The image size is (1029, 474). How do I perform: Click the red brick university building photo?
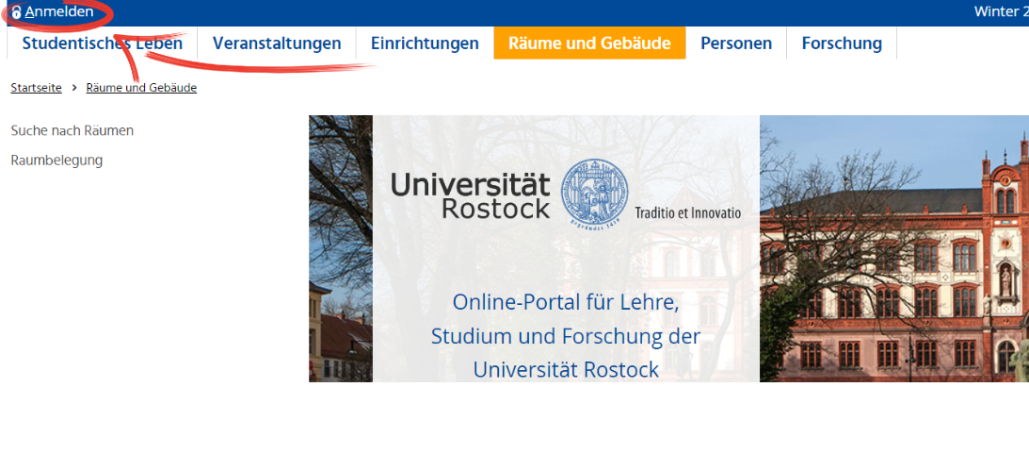894,249
